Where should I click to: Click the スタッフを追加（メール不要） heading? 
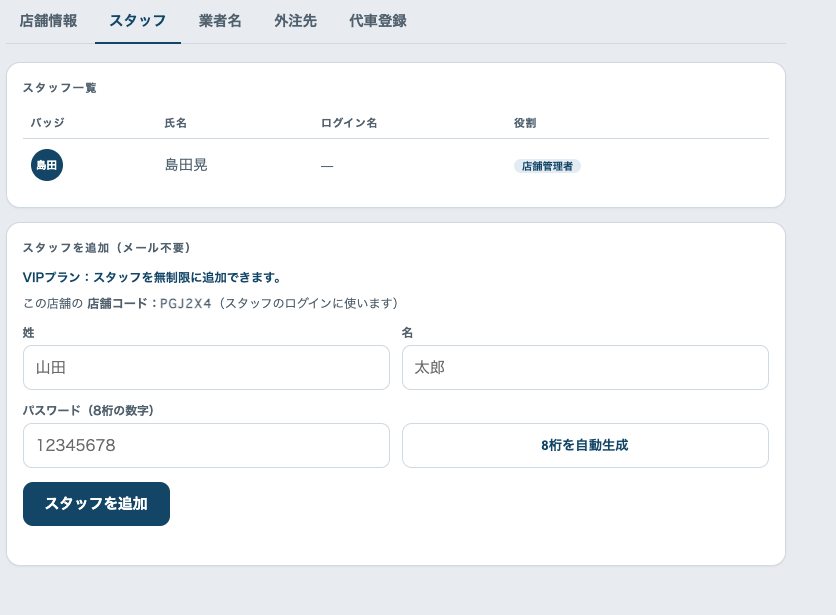(107, 248)
